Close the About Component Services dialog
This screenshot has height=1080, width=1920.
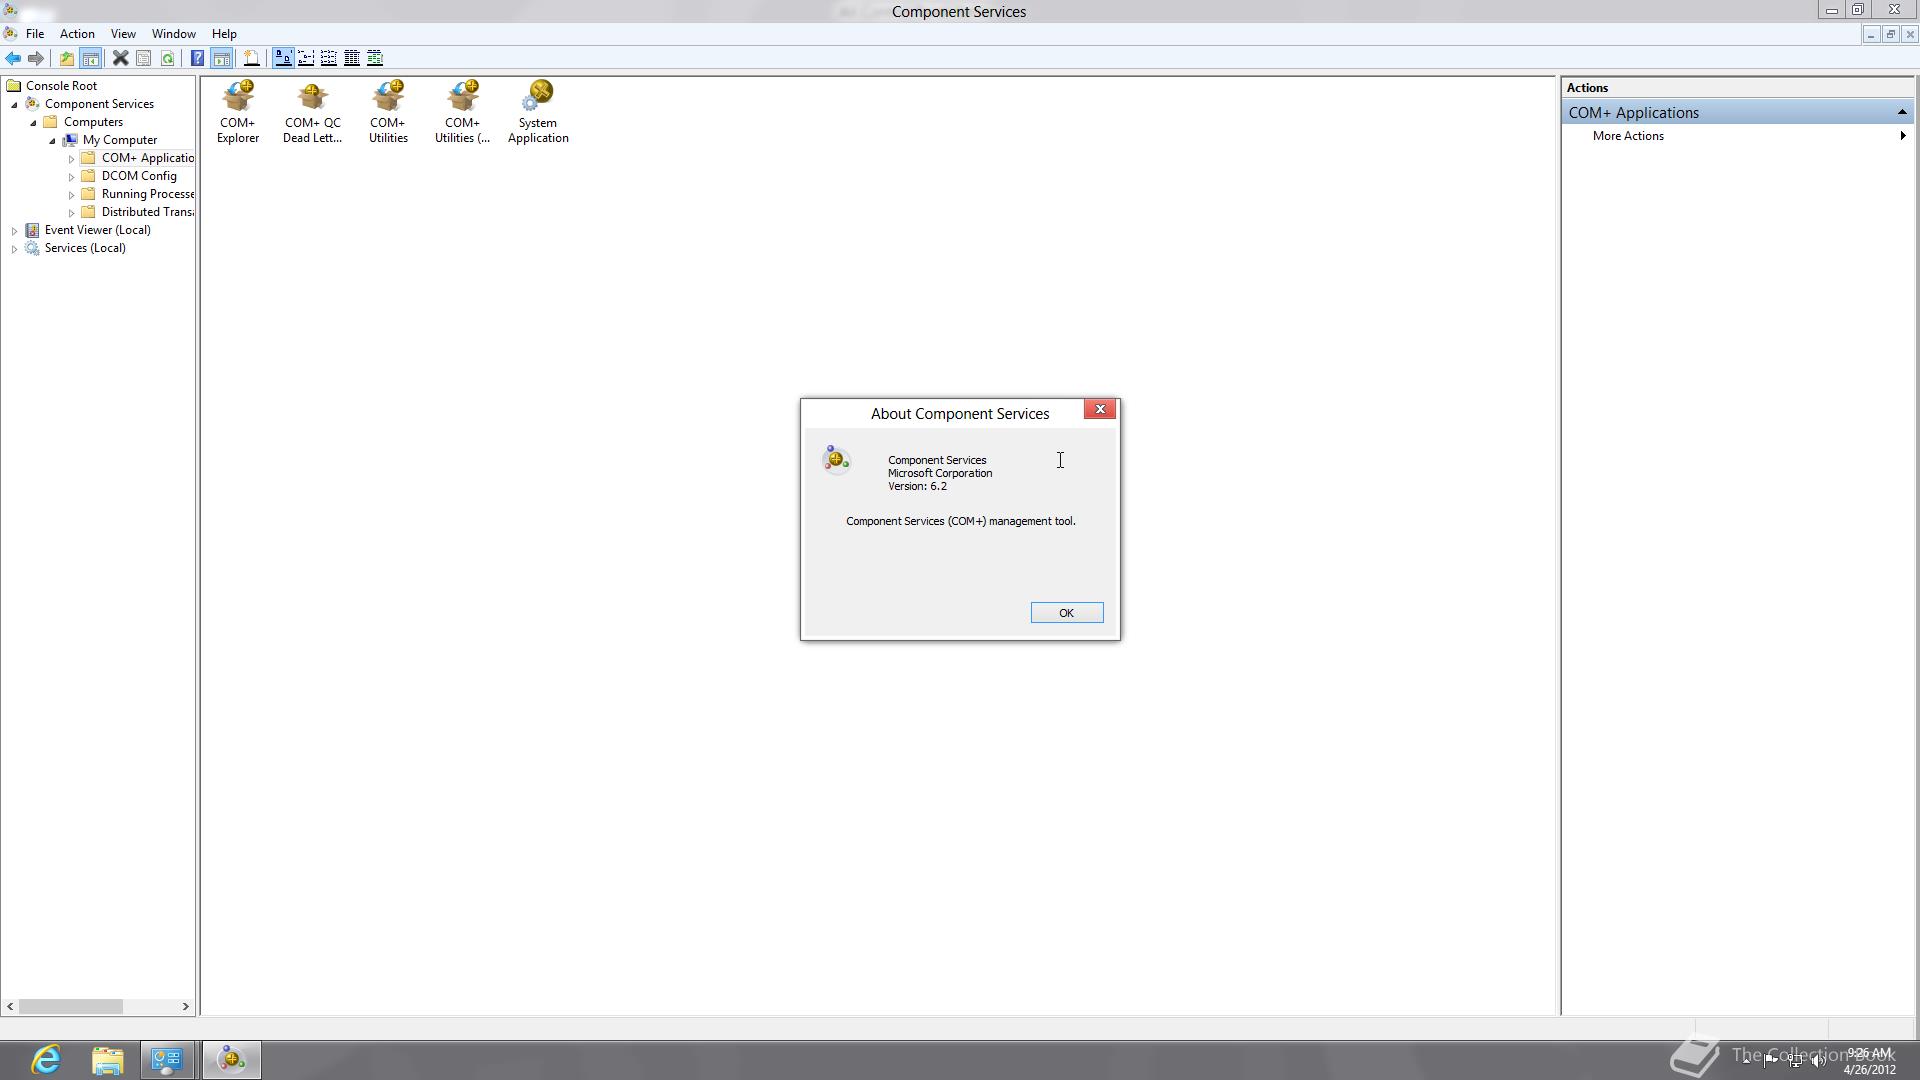(x=1100, y=409)
